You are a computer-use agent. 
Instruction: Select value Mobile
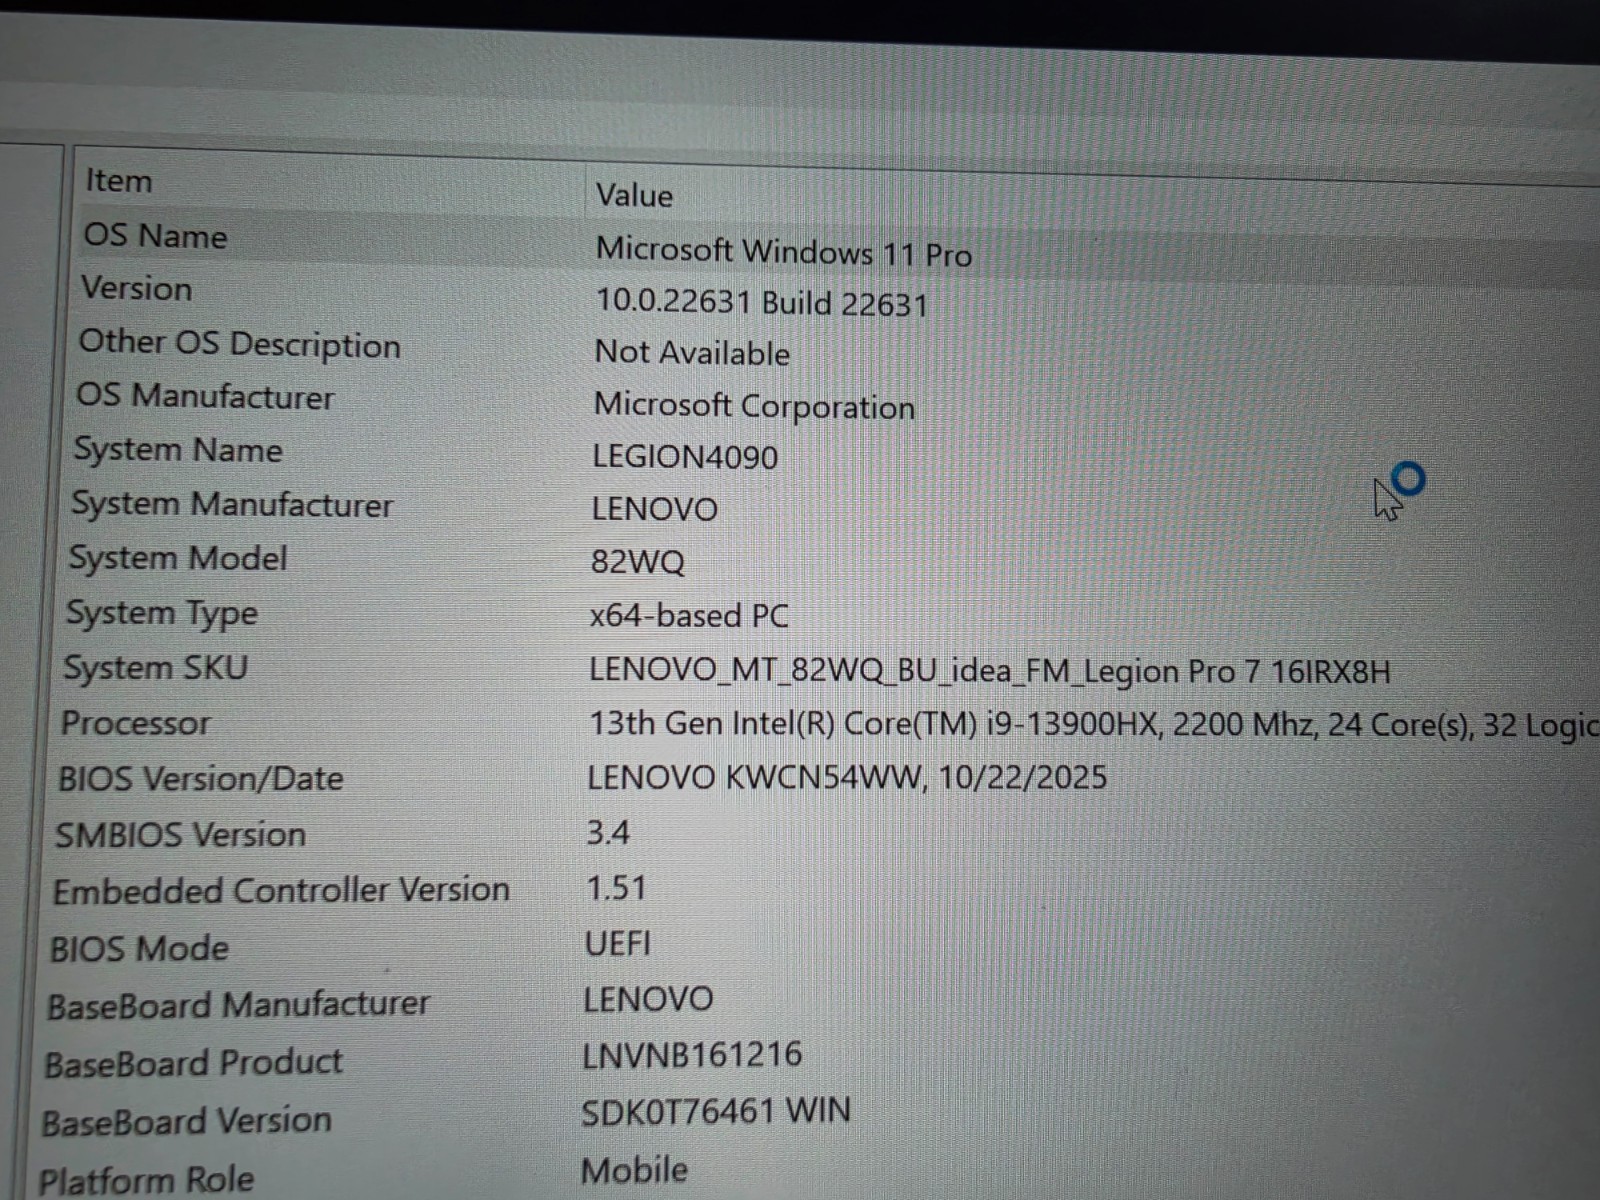(634, 1170)
